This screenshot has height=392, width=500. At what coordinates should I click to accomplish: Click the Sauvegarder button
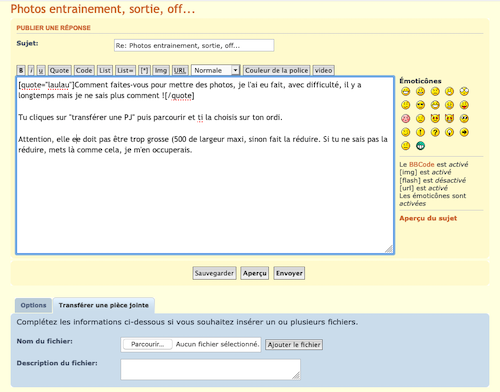(x=214, y=273)
